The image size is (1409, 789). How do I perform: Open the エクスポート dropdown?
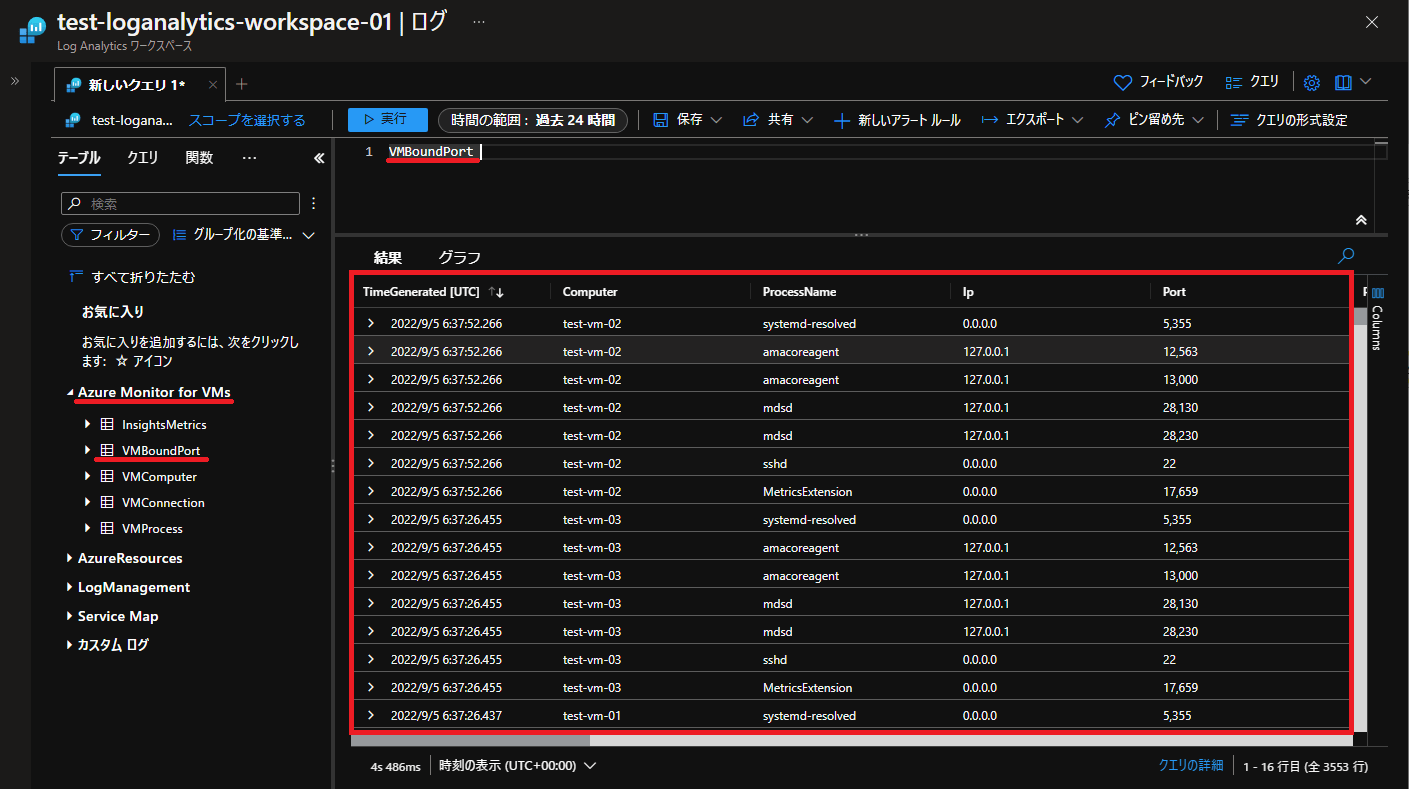click(1032, 120)
